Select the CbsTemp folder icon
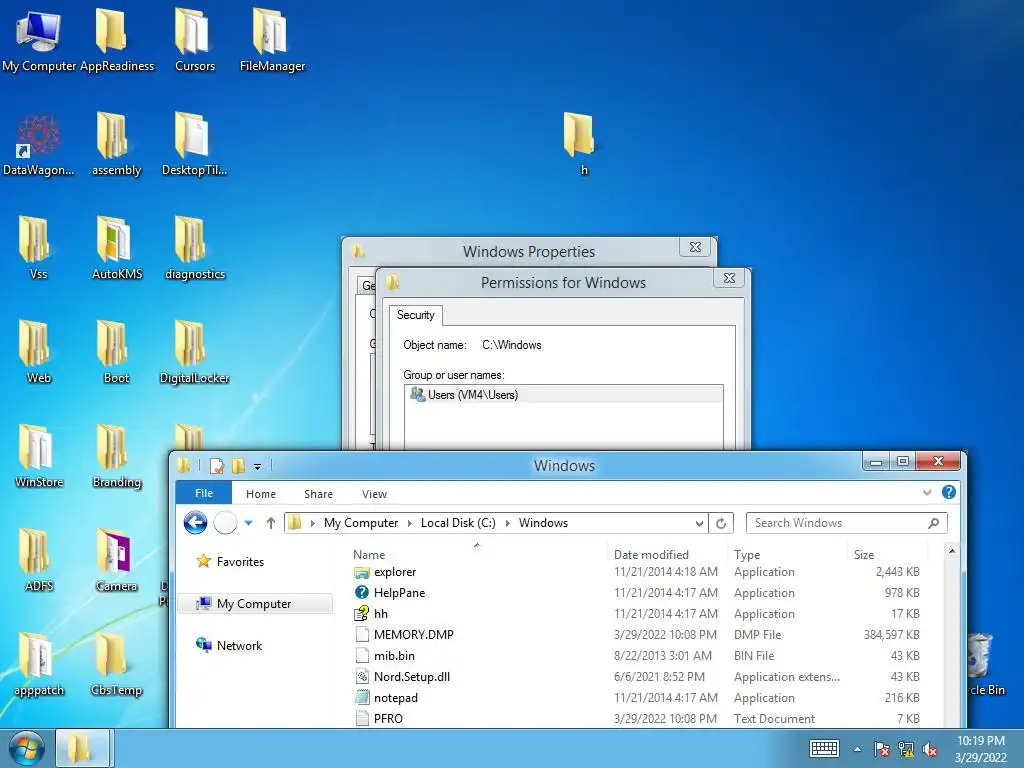The height and width of the screenshot is (768, 1024). point(116,664)
